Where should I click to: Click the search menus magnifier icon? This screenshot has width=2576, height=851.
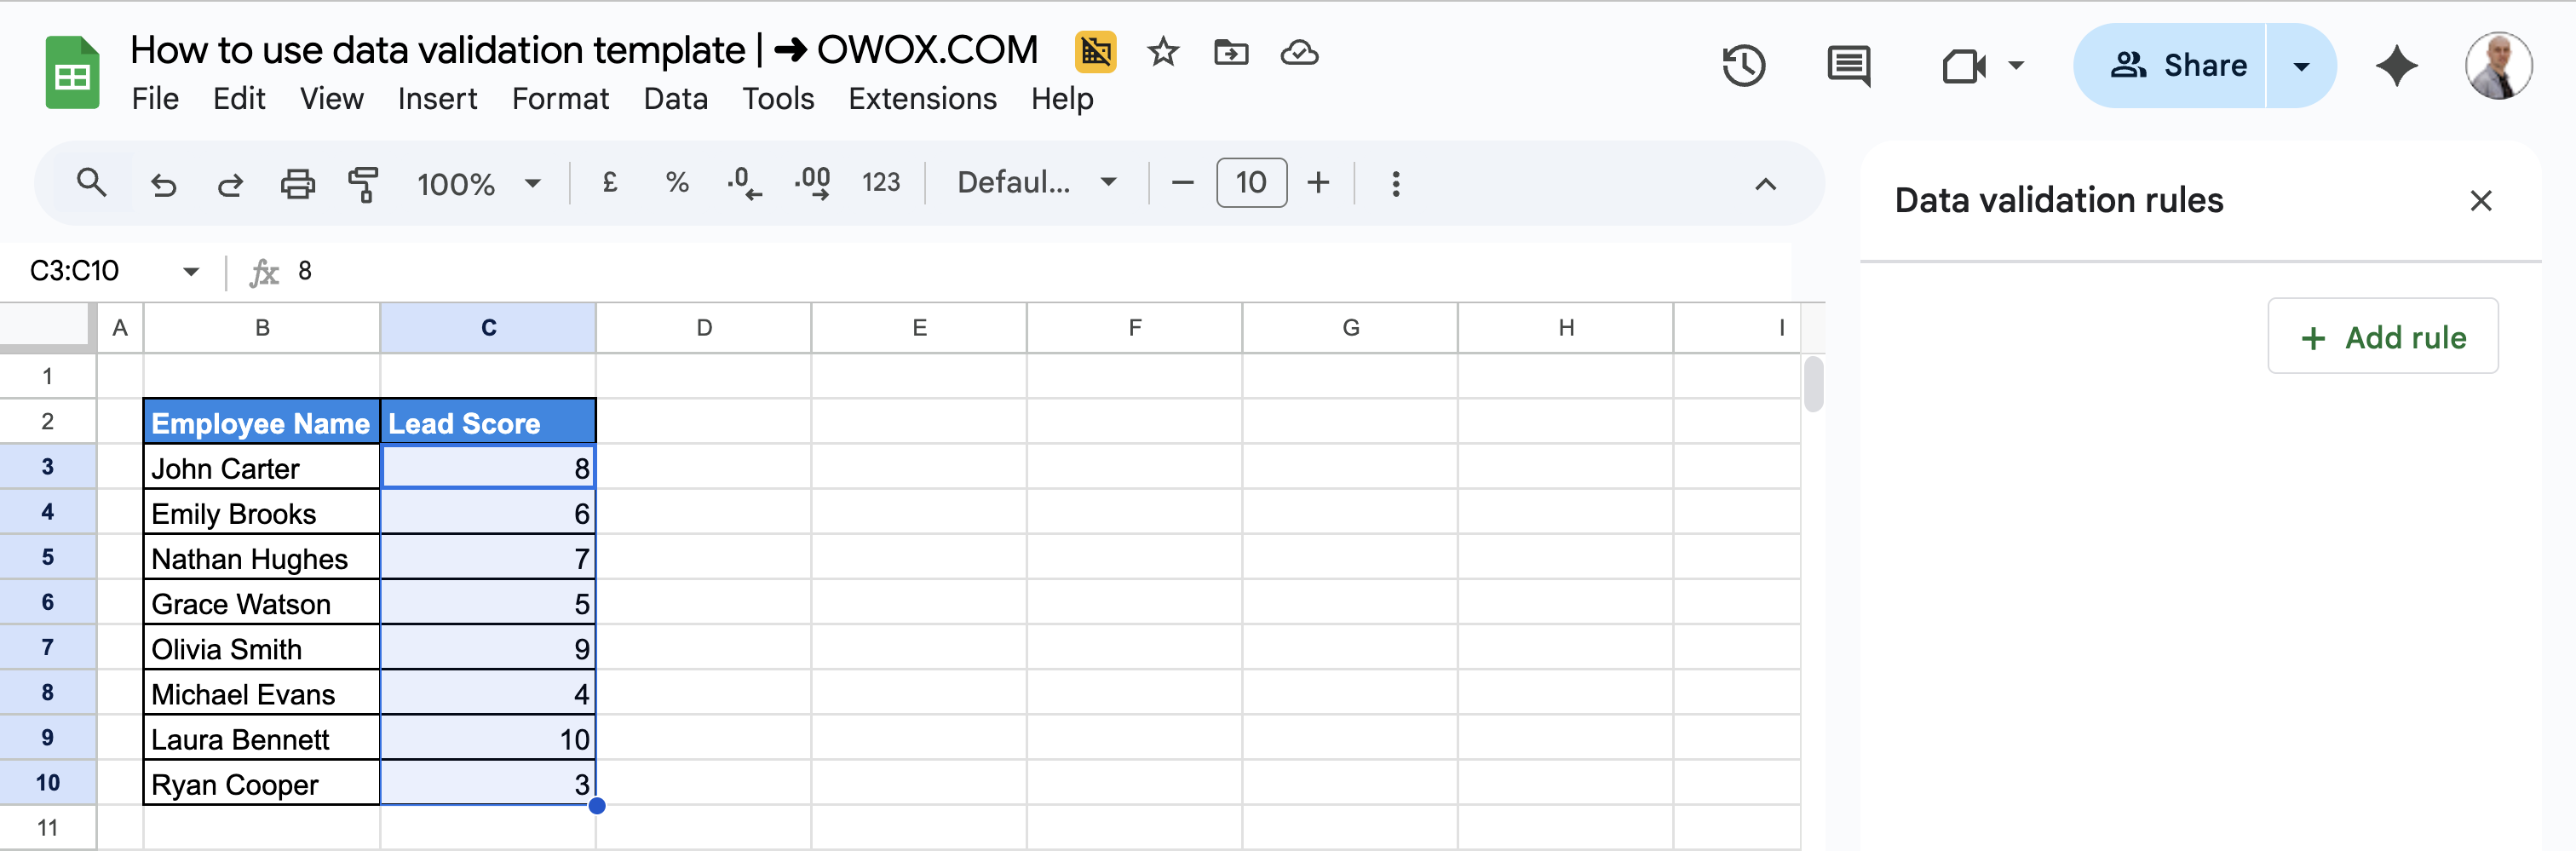[91, 183]
